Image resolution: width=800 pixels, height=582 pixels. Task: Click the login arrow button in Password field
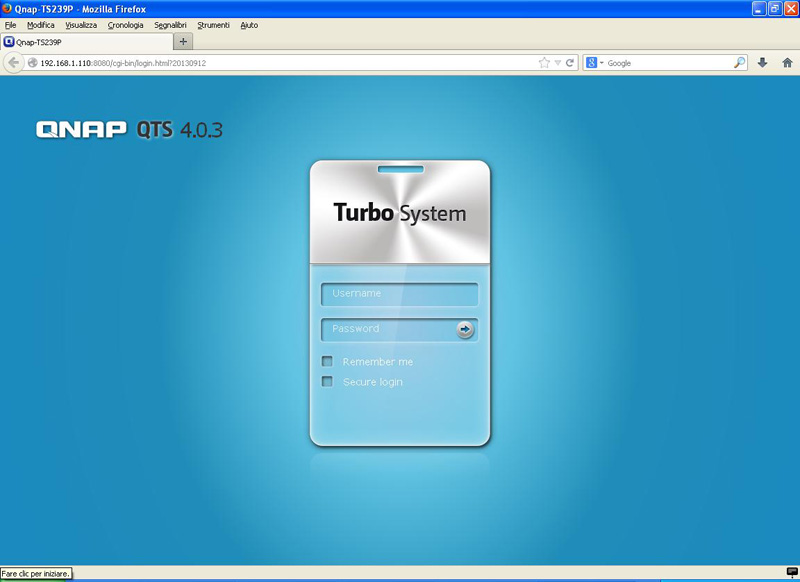(465, 329)
